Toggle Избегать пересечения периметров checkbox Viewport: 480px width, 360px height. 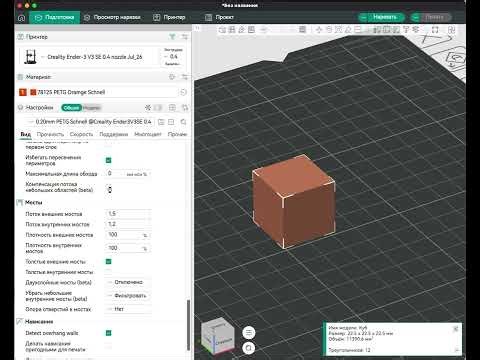108,160
